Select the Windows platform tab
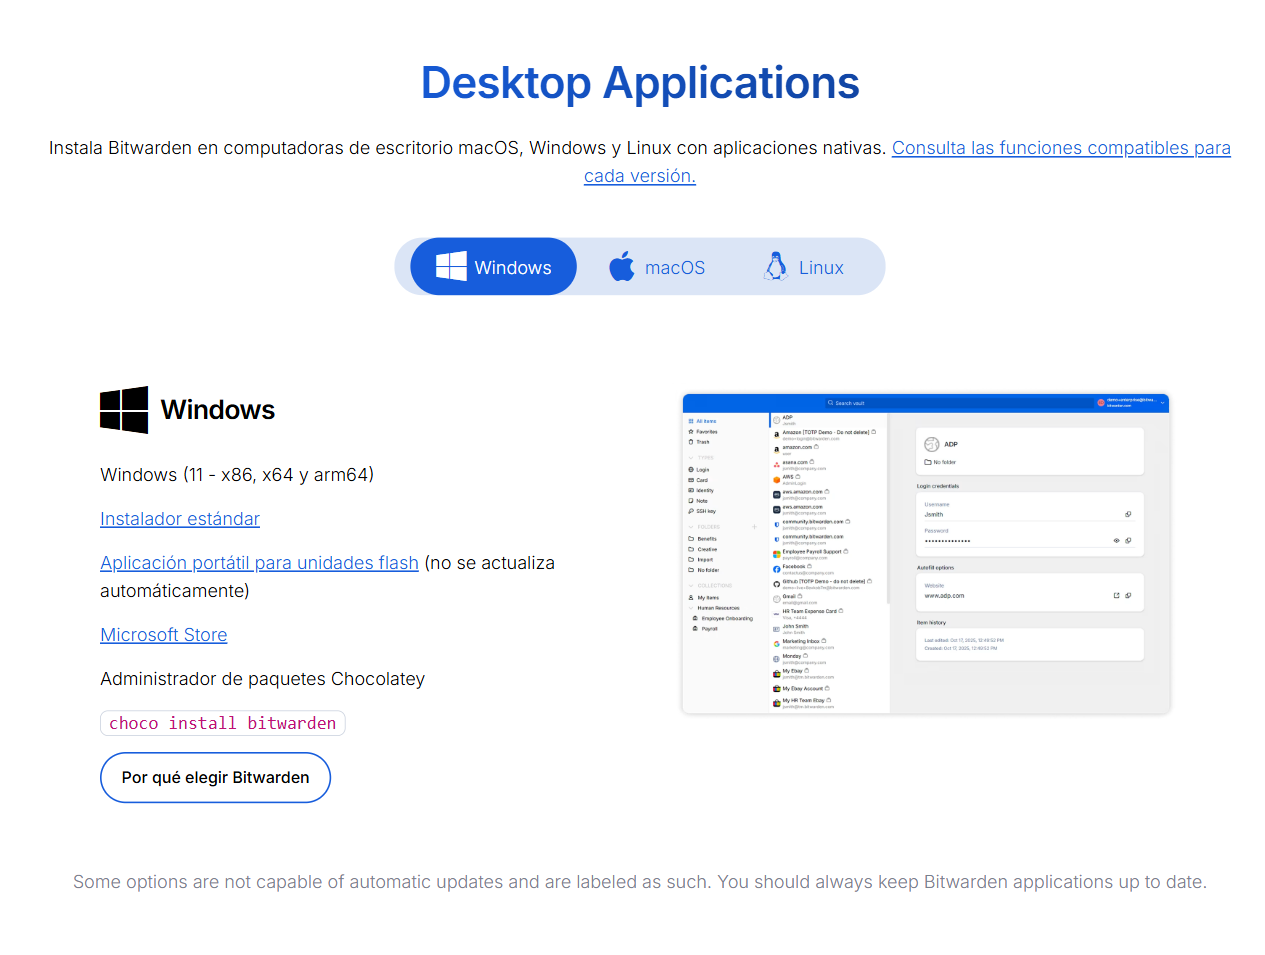 [x=493, y=267]
